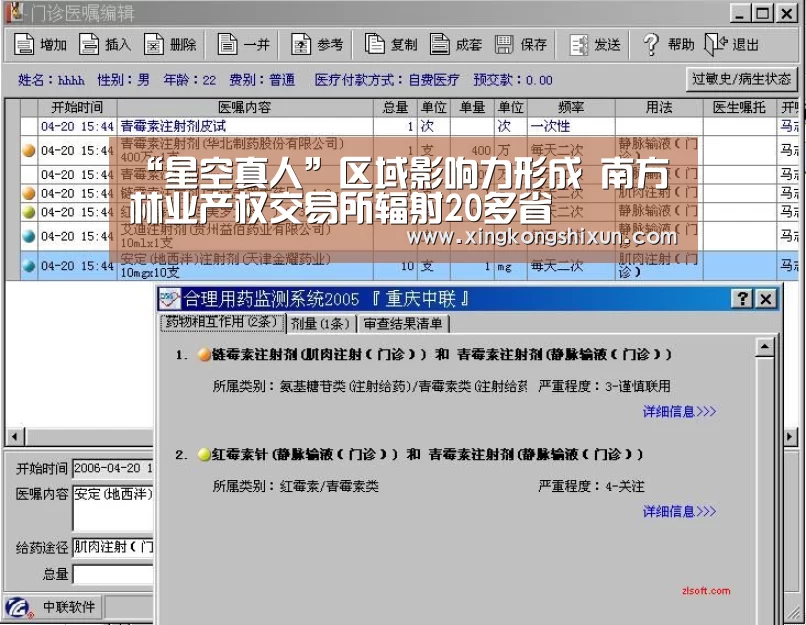Click the 给药途径 input field
Screen dimensions: 806x625
113,547
